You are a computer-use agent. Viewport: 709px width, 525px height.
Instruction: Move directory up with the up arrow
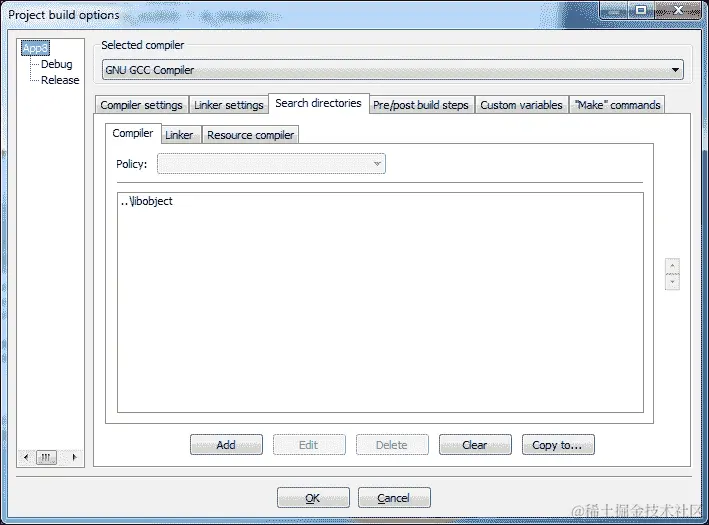672,265
